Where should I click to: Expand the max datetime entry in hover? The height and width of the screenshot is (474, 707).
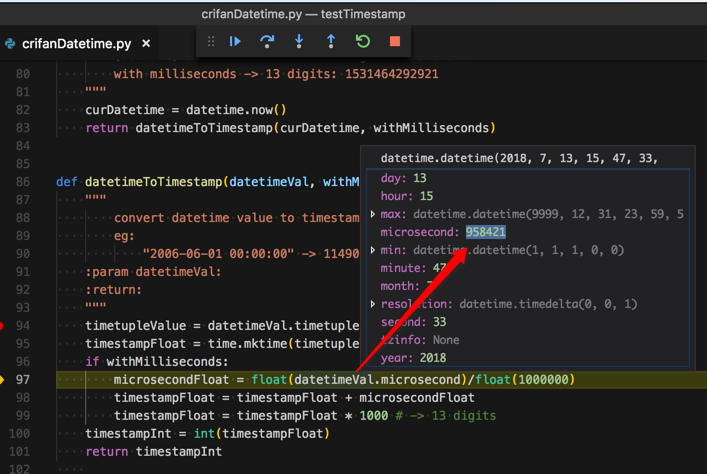click(x=373, y=214)
